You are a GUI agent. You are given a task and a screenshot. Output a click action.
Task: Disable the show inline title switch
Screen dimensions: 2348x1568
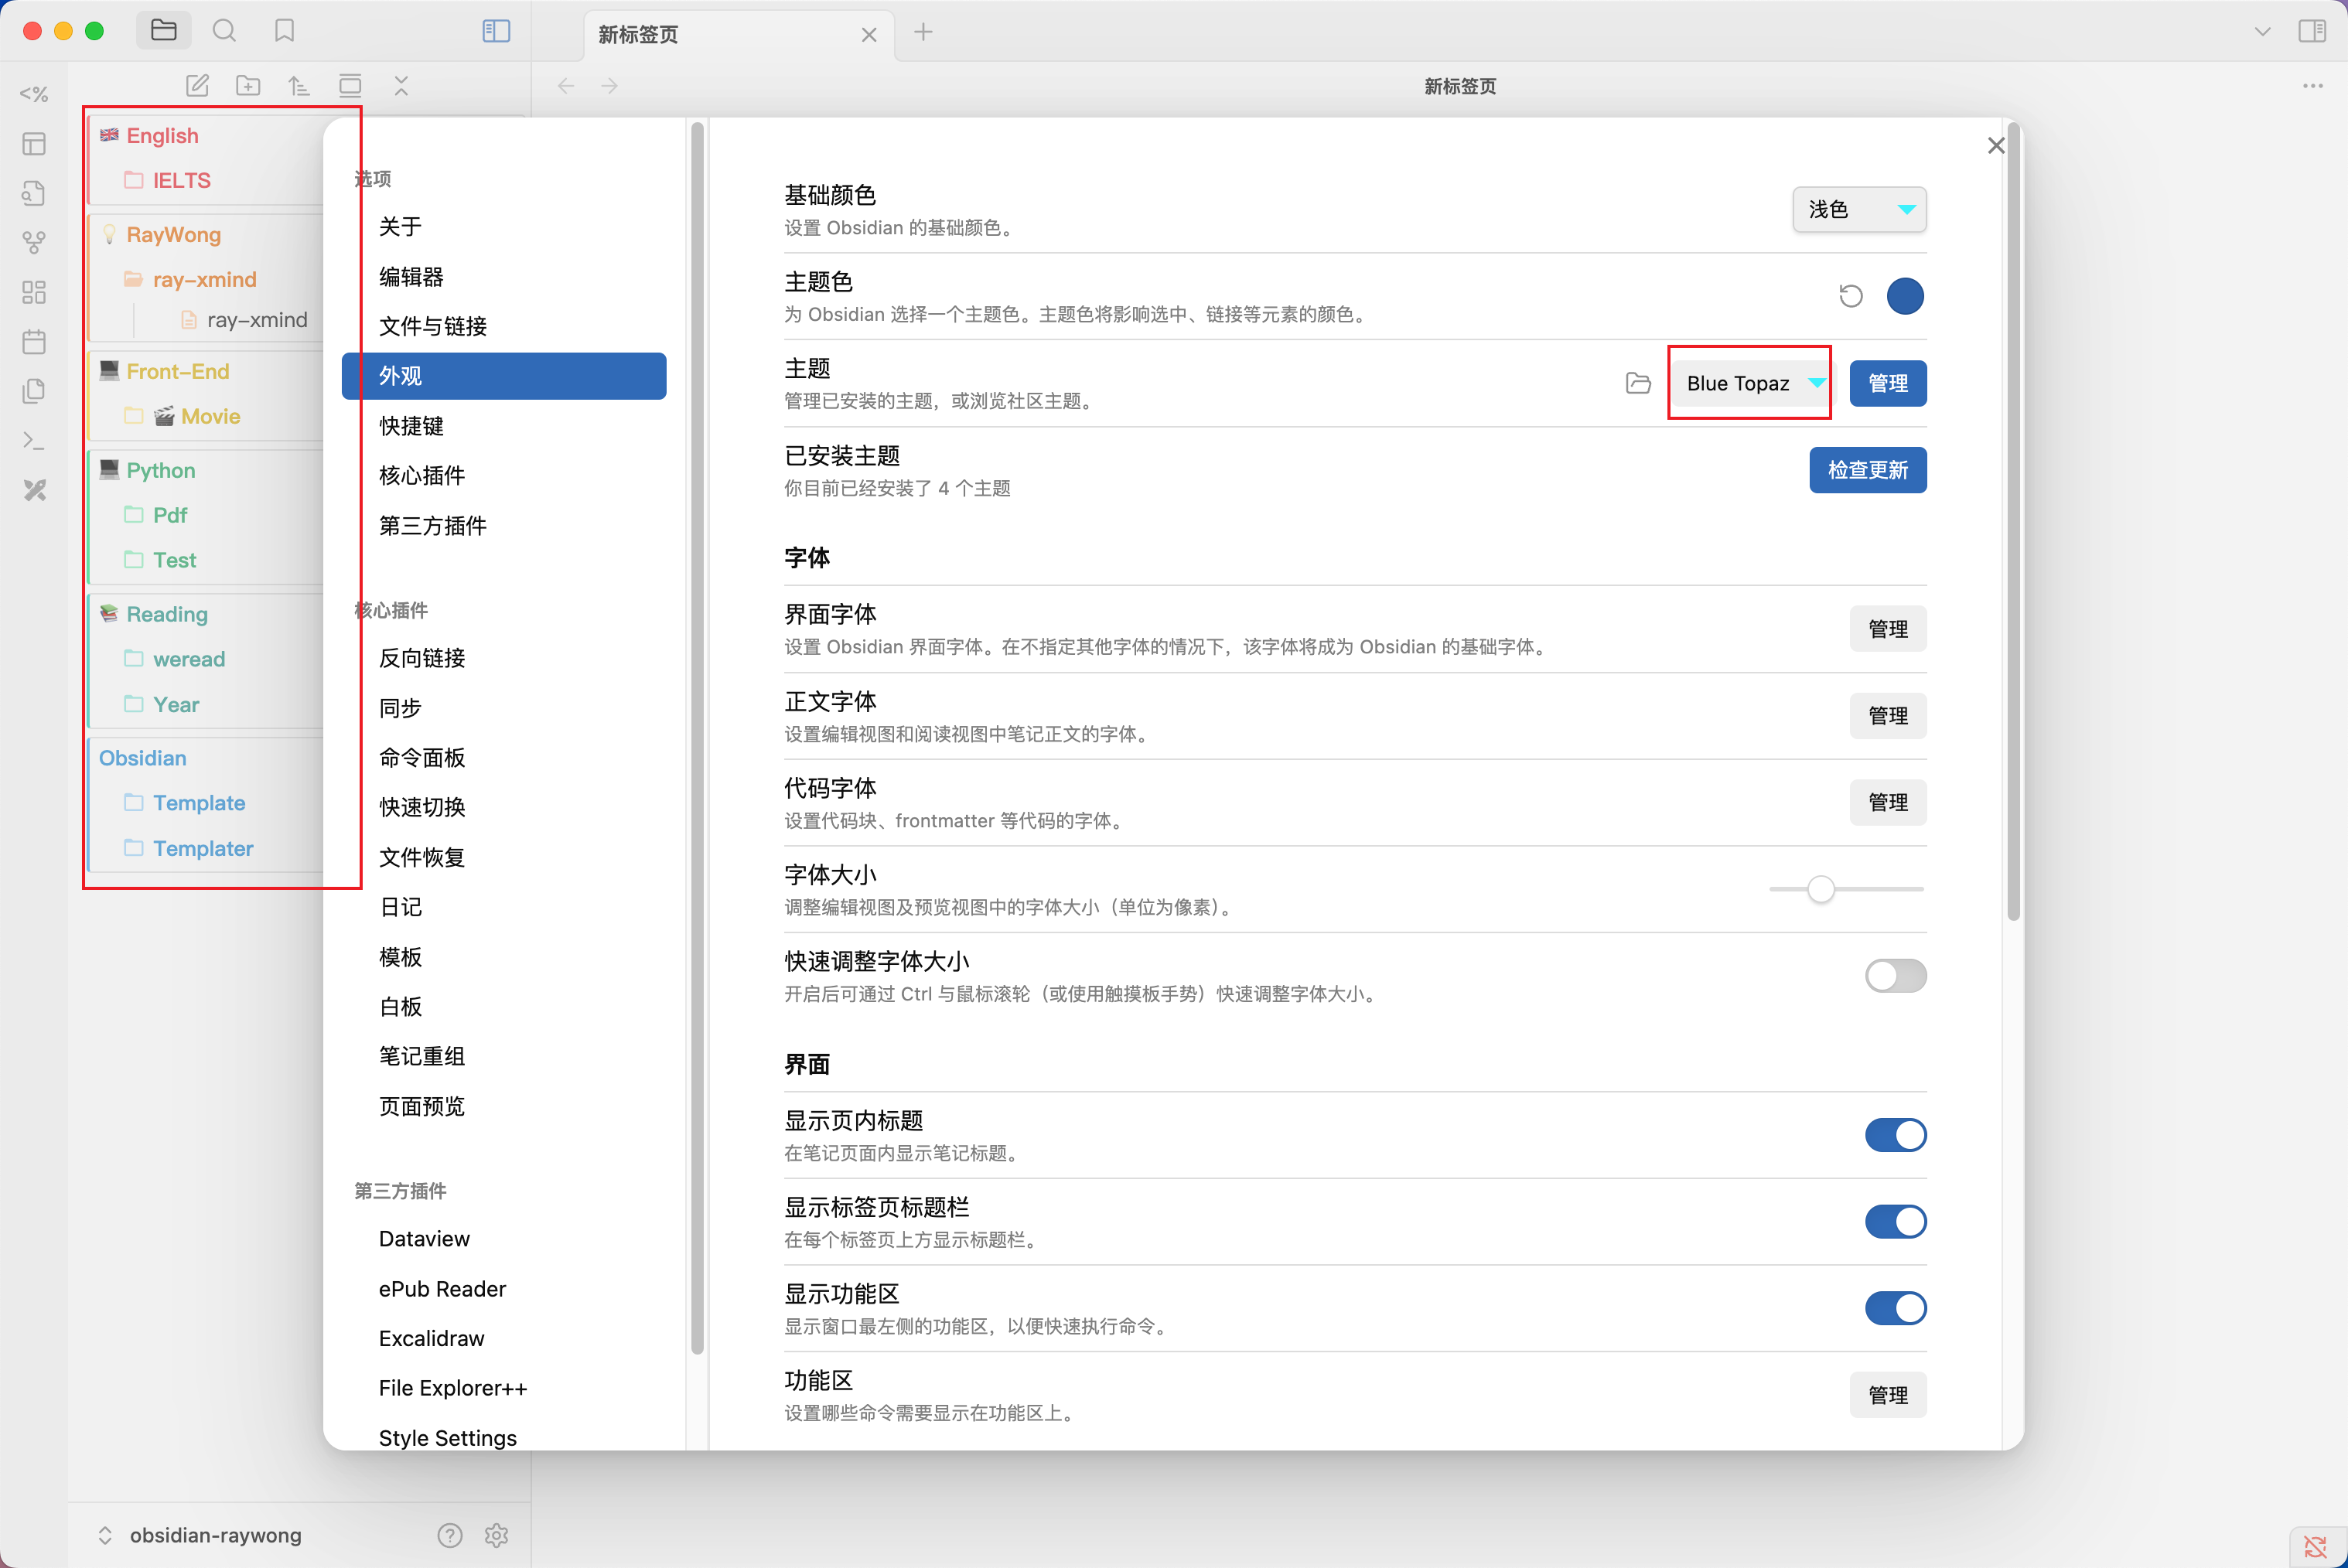pos(1895,1135)
